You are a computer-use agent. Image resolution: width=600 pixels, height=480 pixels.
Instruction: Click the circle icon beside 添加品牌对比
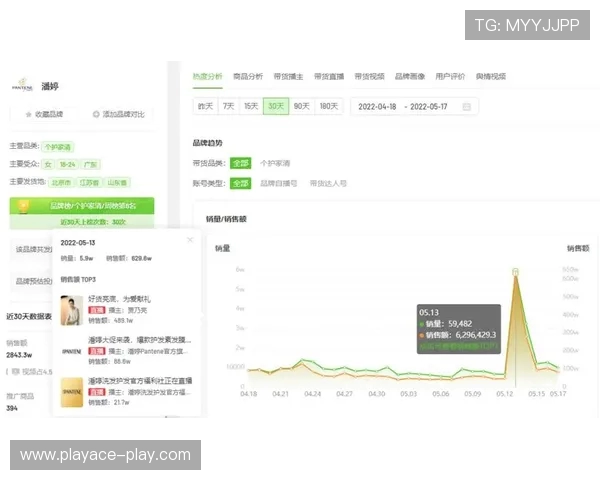pos(96,114)
